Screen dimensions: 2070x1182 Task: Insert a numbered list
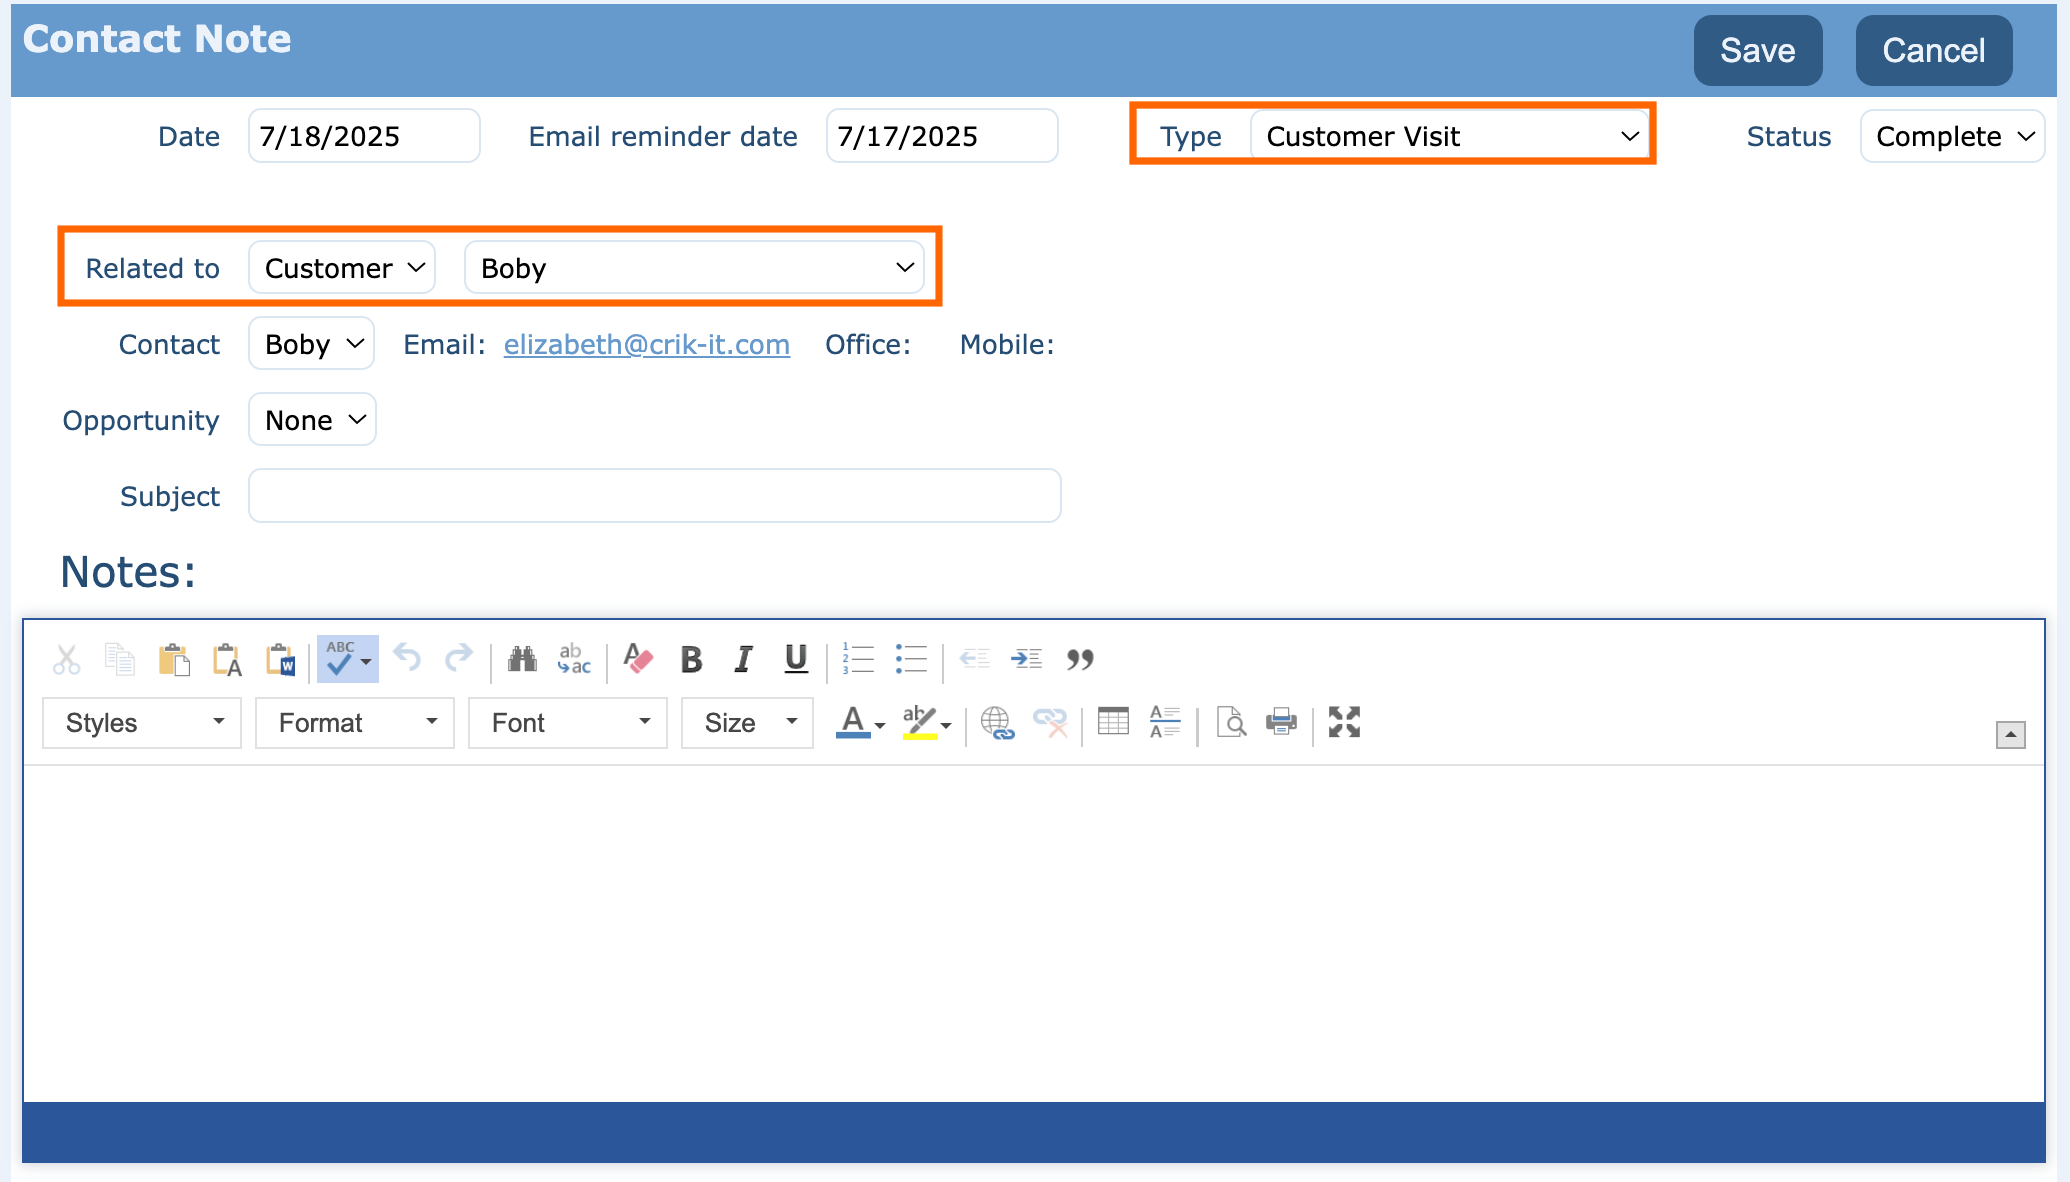[x=858, y=659]
